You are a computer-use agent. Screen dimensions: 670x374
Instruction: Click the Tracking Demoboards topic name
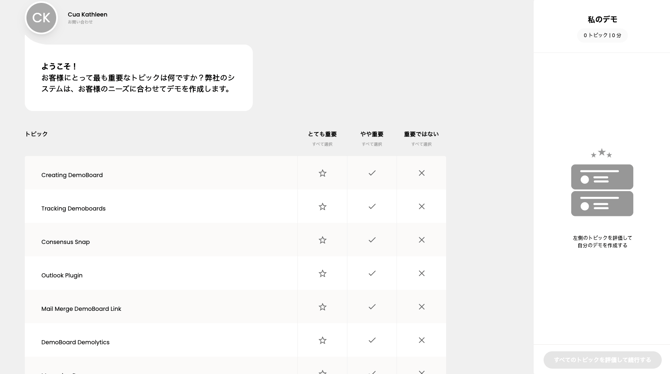73,209
